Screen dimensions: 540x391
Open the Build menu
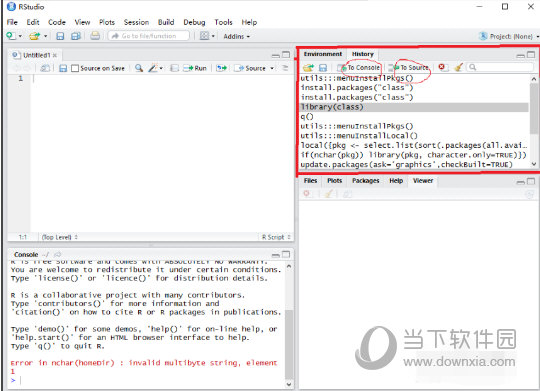tap(166, 22)
